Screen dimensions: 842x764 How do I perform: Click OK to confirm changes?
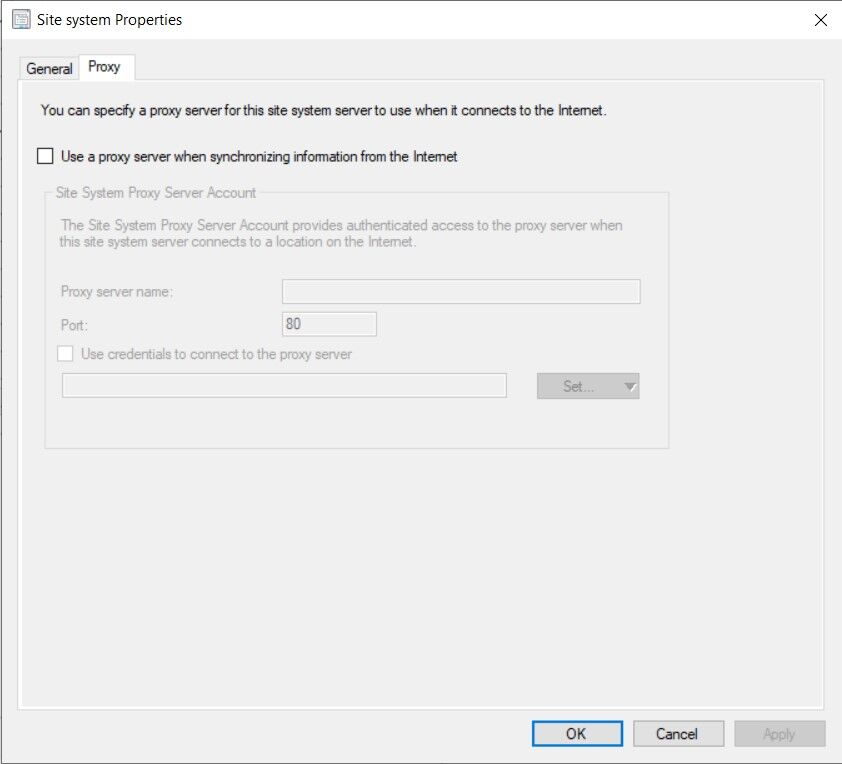click(x=577, y=733)
